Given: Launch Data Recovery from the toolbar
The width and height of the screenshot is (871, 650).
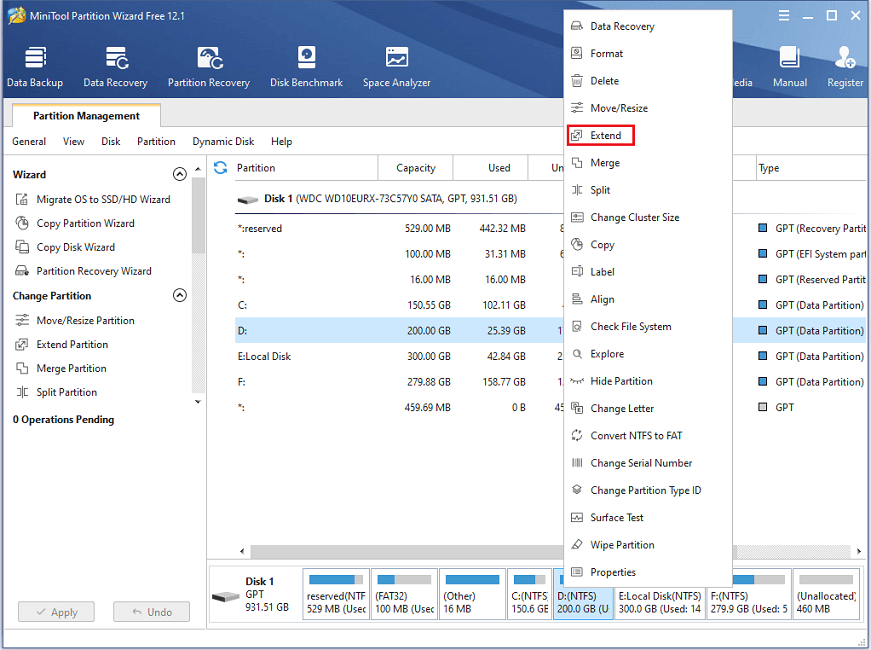Looking at the screenshot, I should coord(116,67).
